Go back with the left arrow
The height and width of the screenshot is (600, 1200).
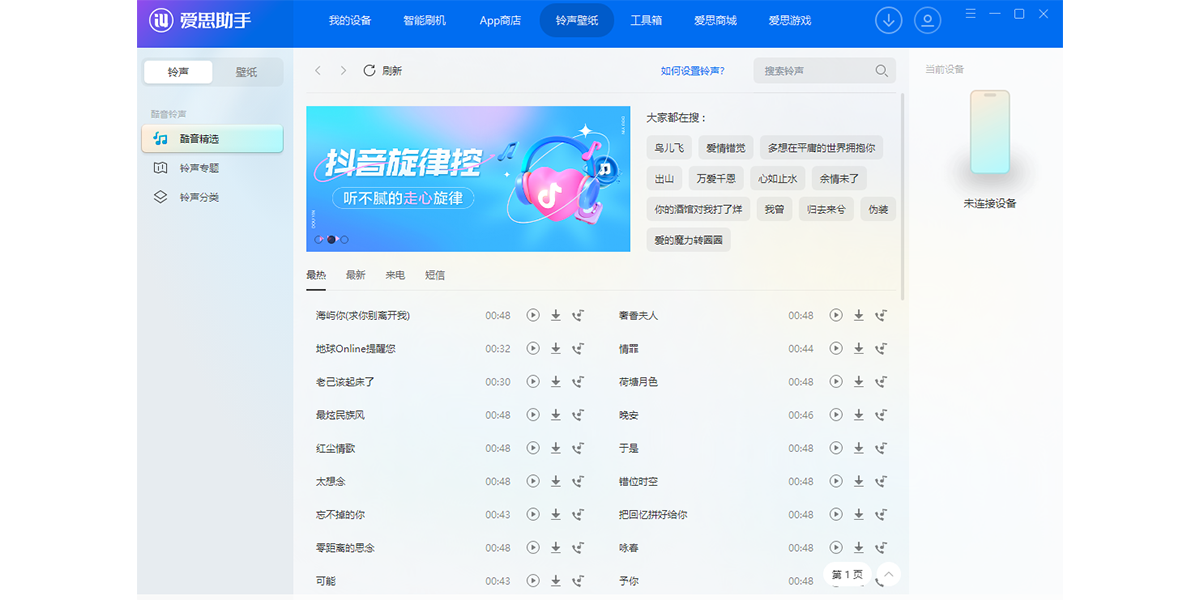(x=318, y=71)
